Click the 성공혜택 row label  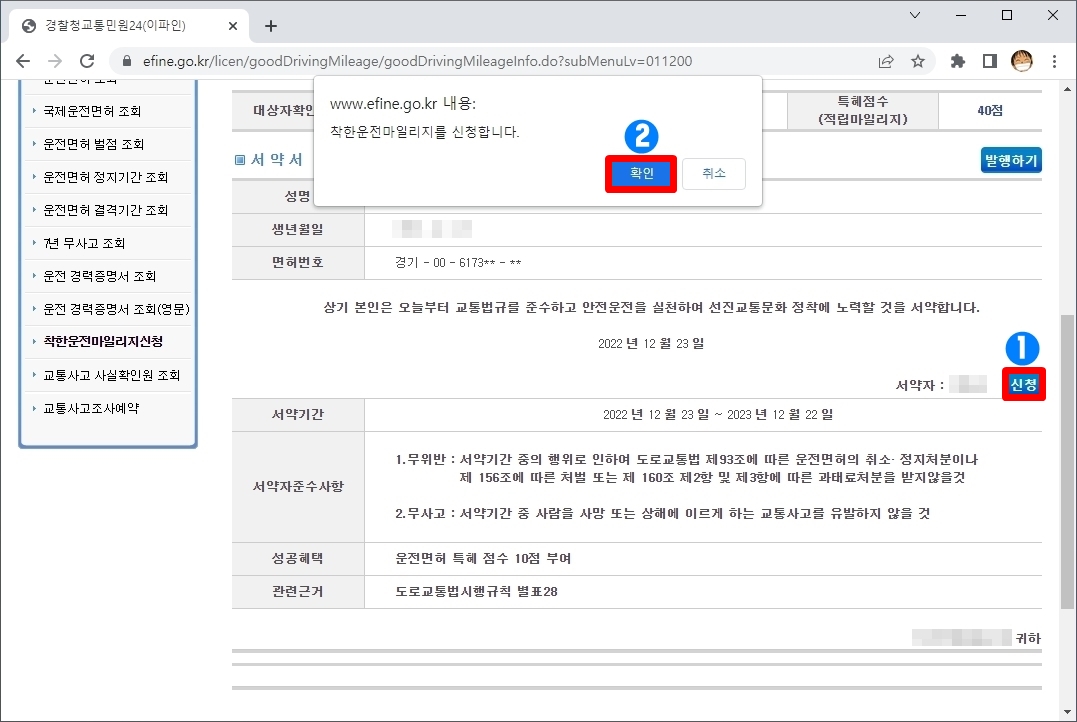click(297, 559)
